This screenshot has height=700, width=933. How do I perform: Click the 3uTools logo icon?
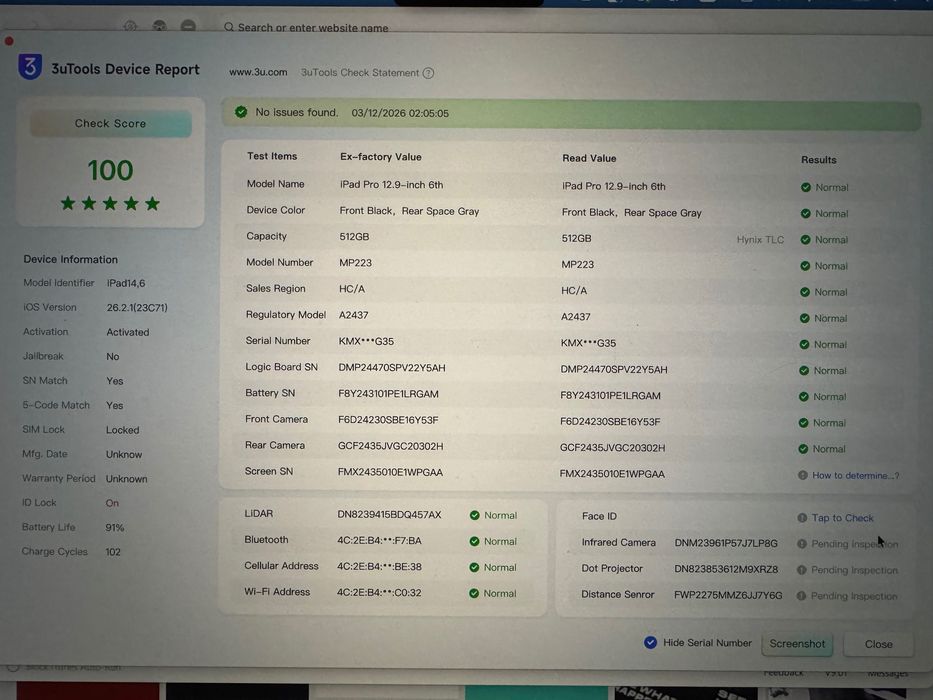point(30,67)
